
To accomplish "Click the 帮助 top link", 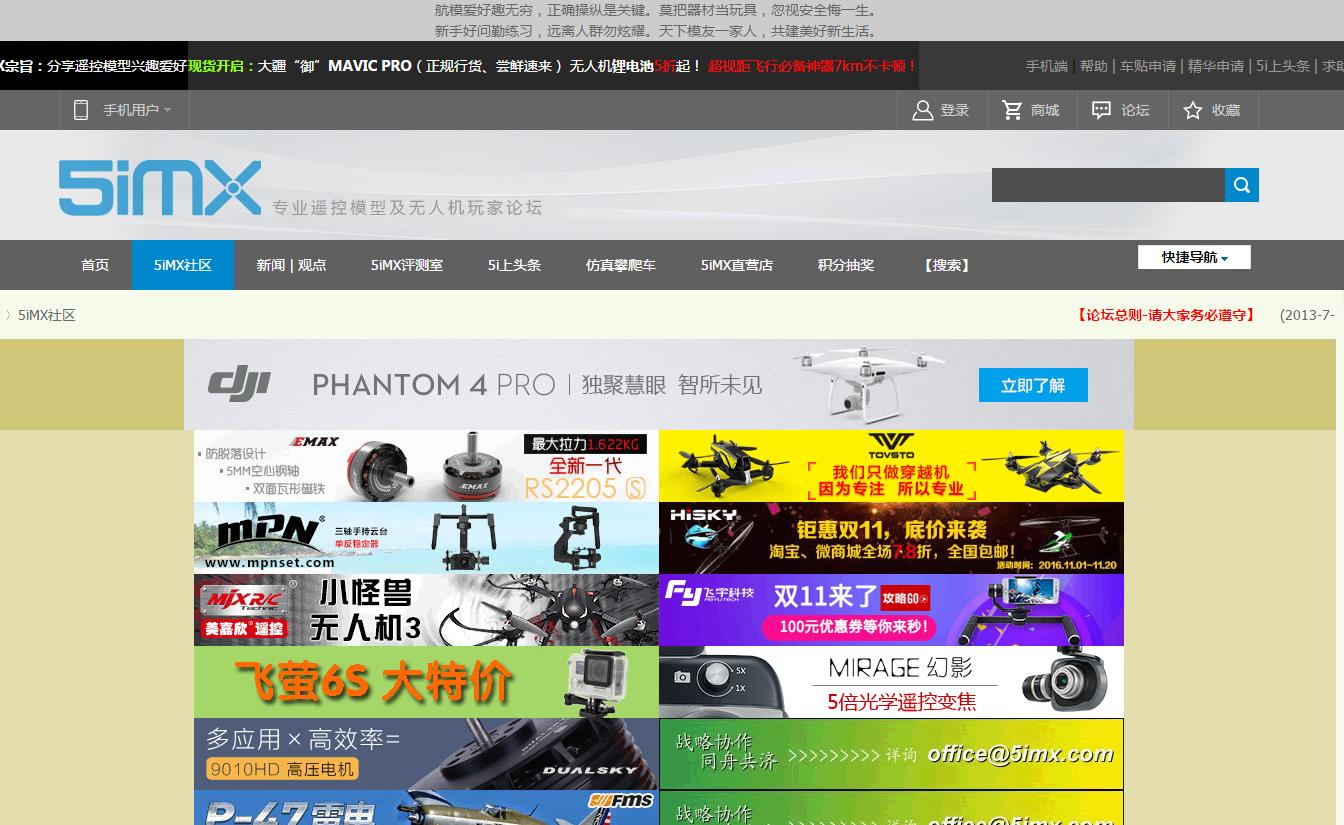I will point(1094,66).
